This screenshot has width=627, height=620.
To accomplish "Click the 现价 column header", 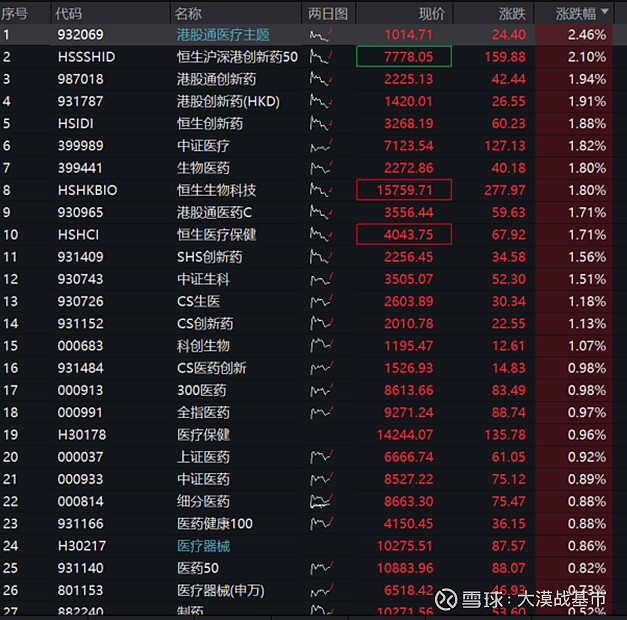I will 431,14.
